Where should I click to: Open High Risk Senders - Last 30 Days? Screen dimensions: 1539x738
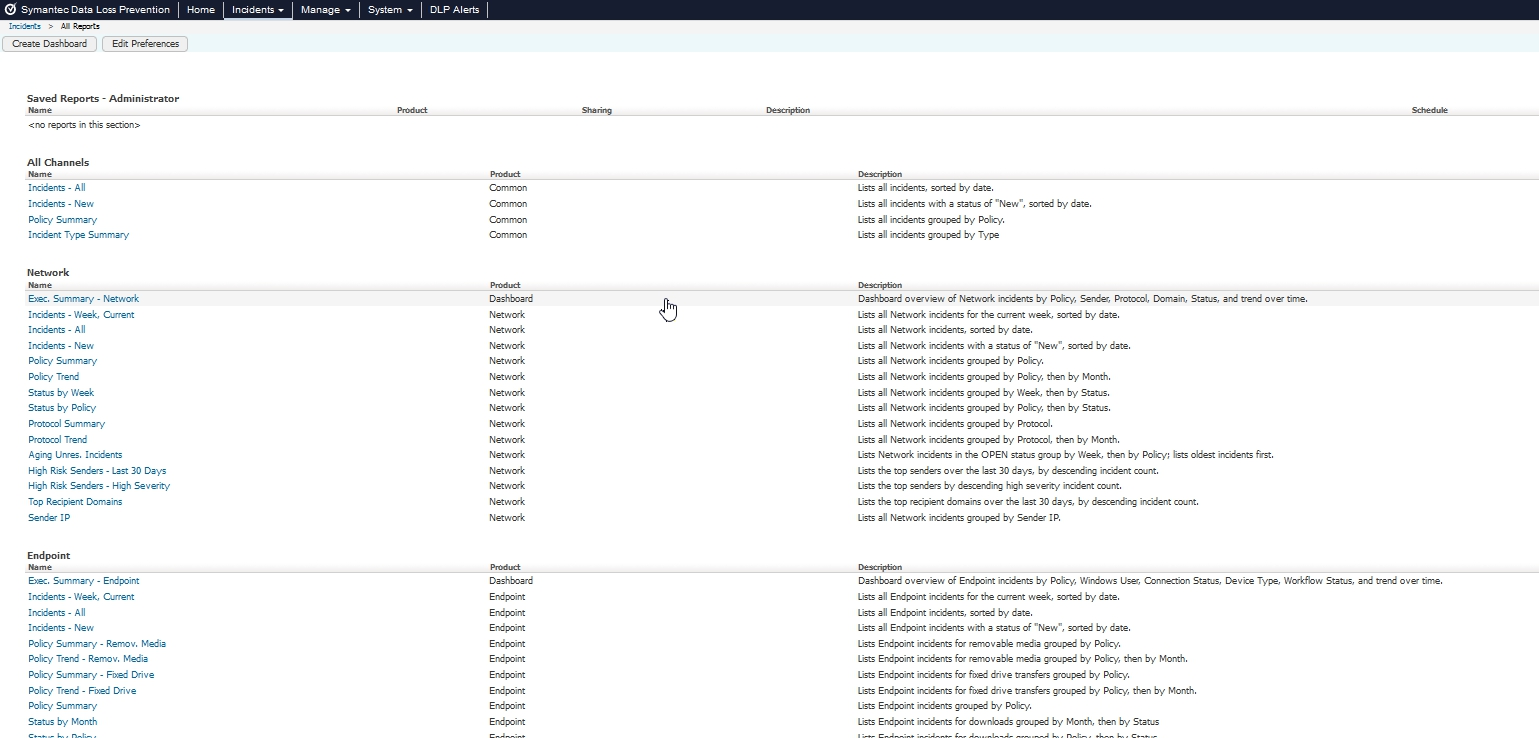[x=97, y=471]
